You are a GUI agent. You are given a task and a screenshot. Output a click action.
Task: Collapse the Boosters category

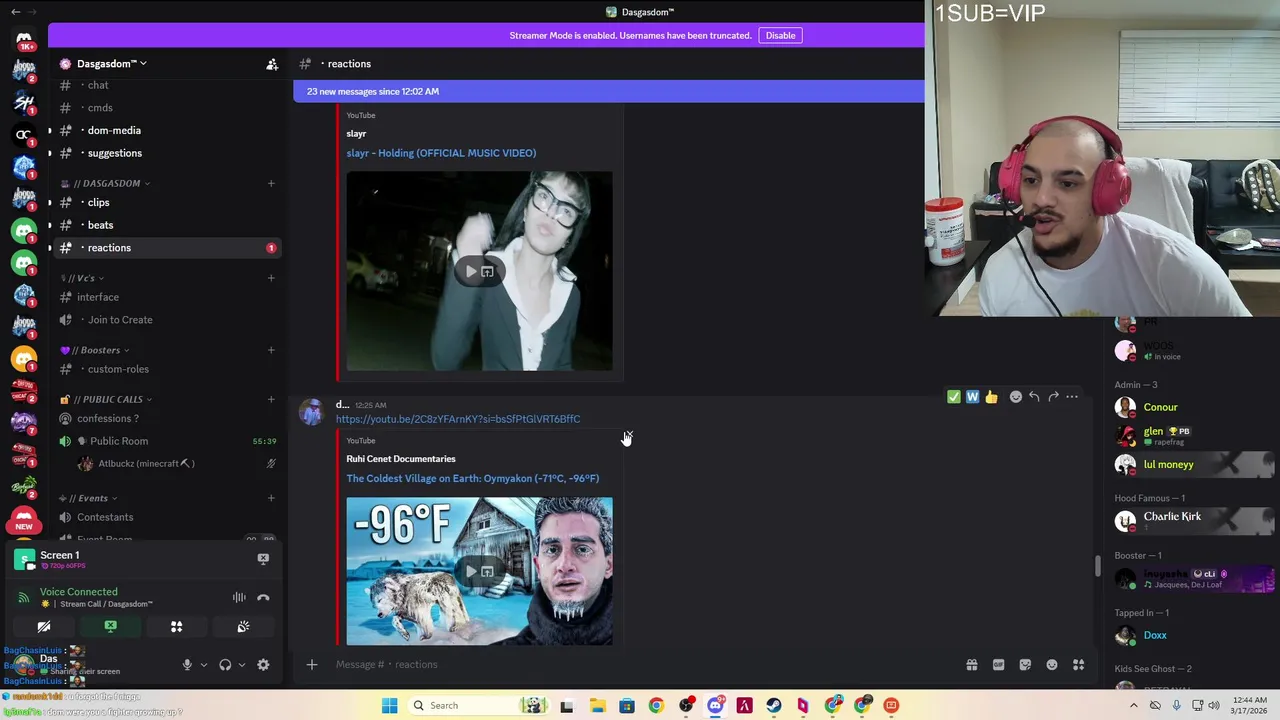[96, 350]
